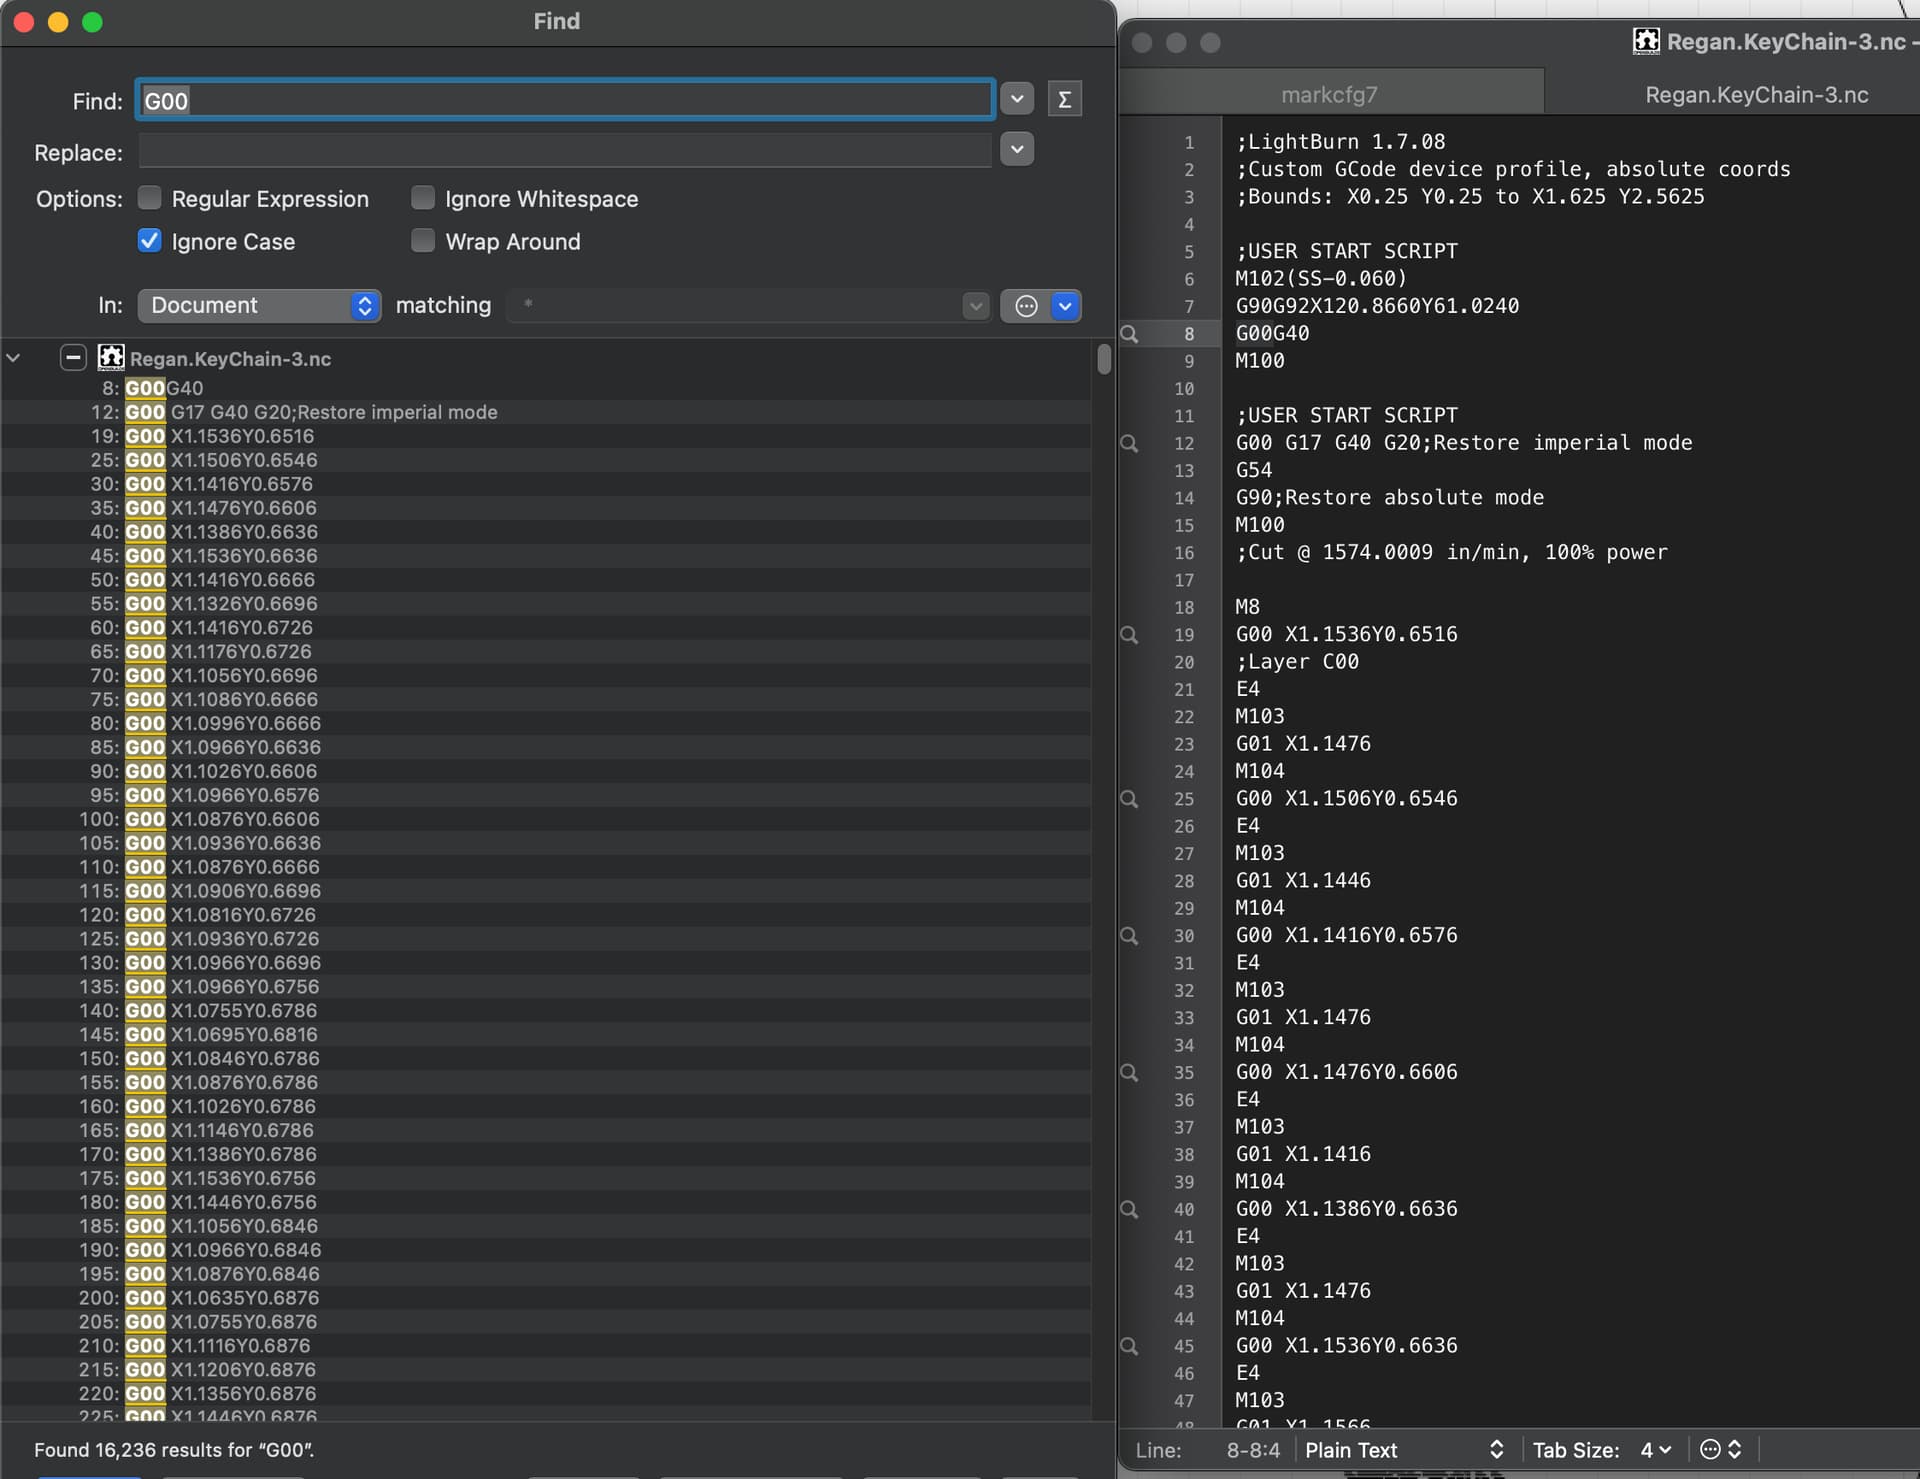
Task: Click editor line 14 G90;Restore absolute mode
Action: [x=1389, y=497]
